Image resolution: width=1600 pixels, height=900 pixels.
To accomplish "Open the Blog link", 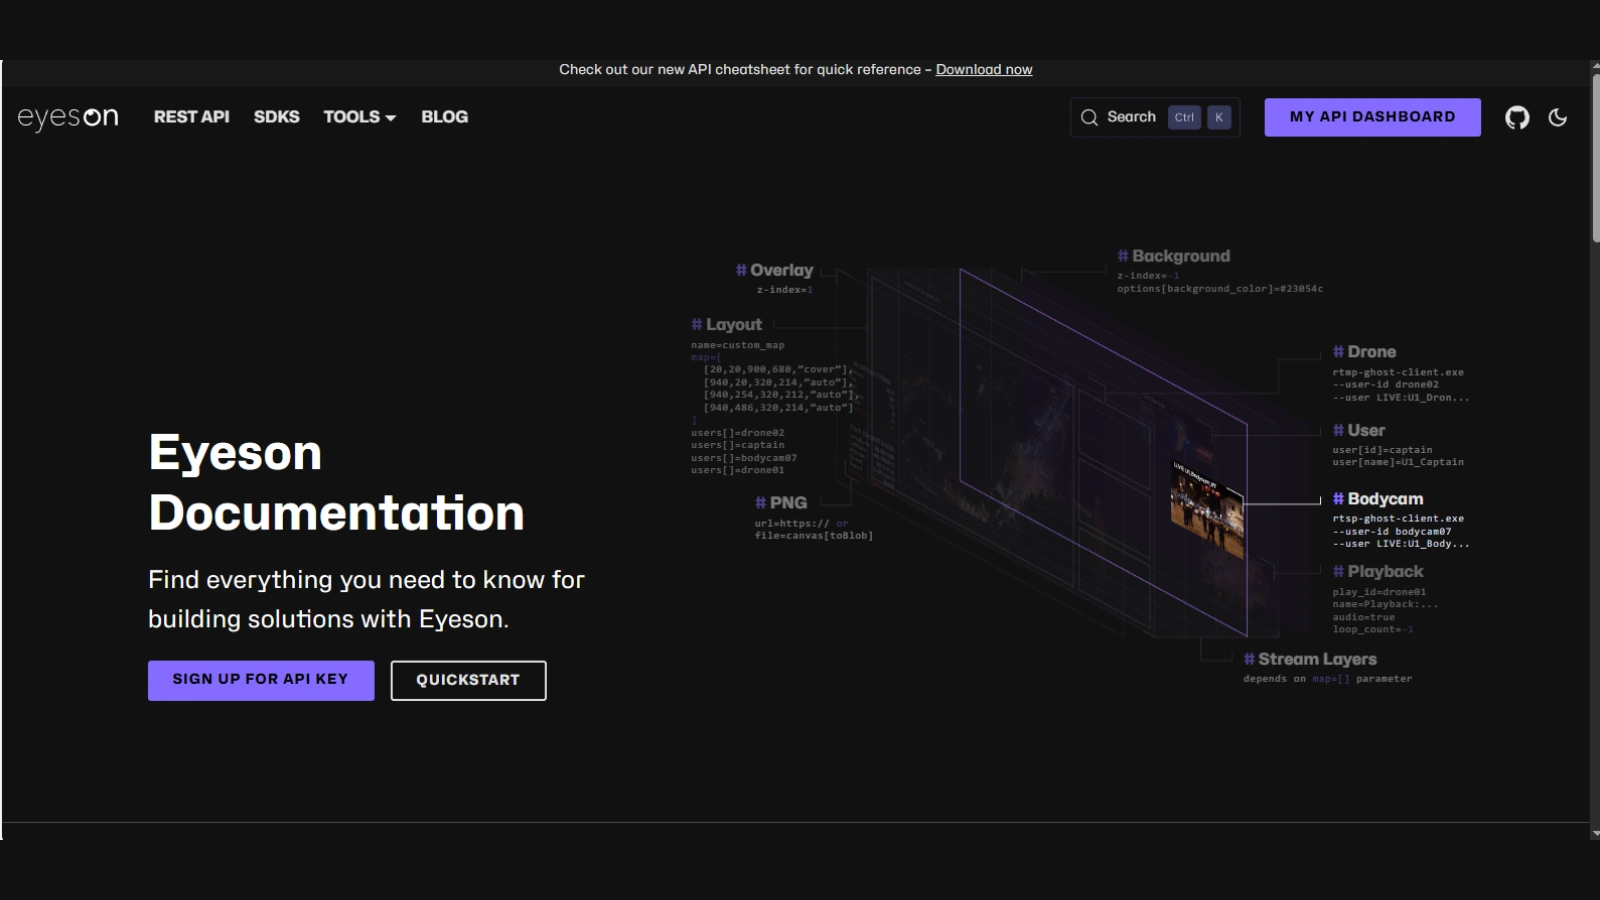I will point(444,117).
